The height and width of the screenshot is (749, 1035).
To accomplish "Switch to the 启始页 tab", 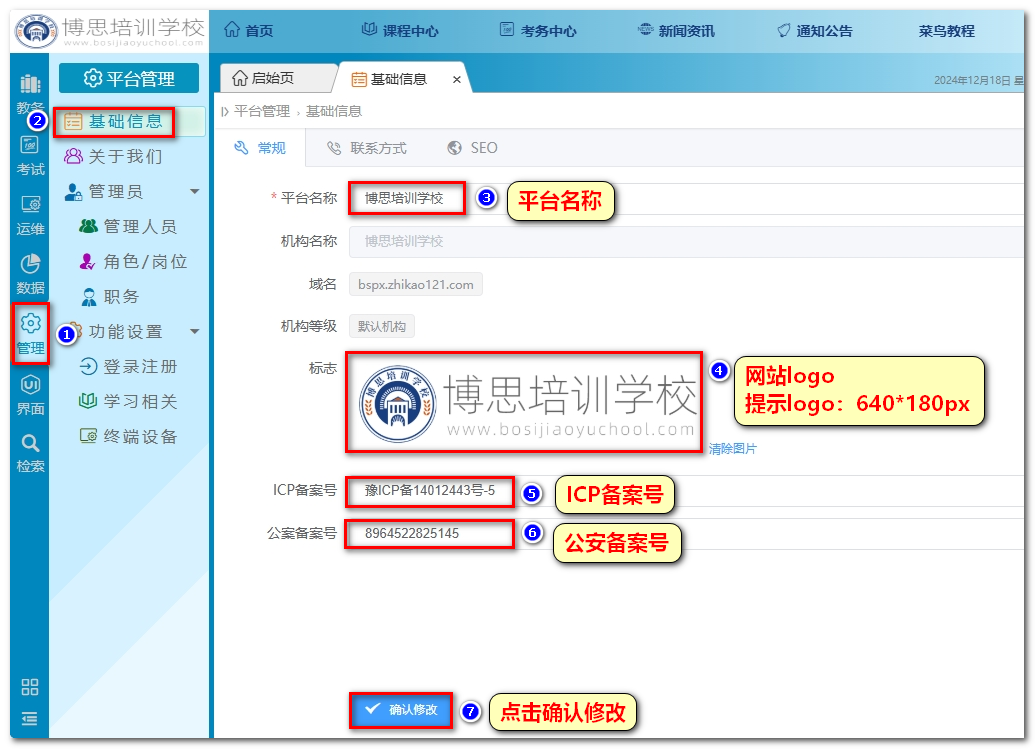I will click(274, 79).
